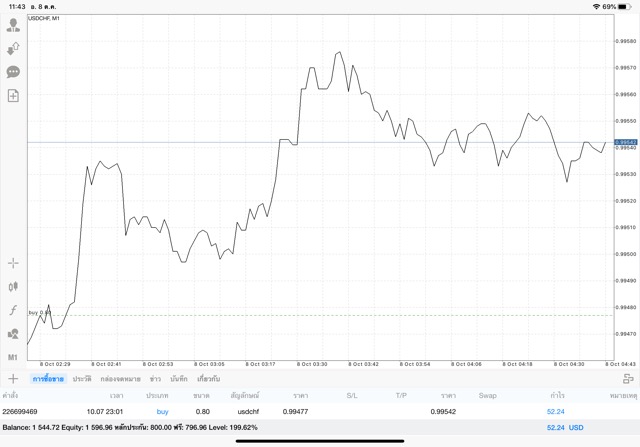
Task: Open new order trade arrows icon
Action: pyautogui.click(x=13, y=49)
